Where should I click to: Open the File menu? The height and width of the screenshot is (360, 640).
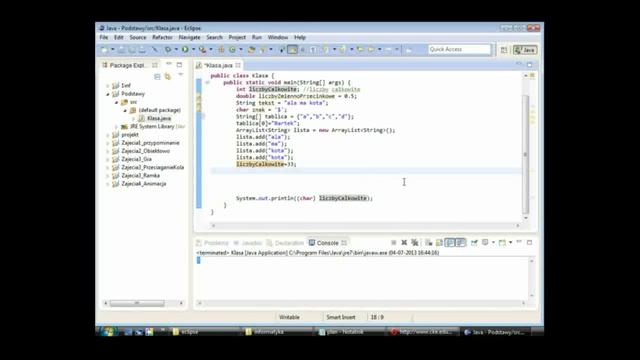point(104,37)
